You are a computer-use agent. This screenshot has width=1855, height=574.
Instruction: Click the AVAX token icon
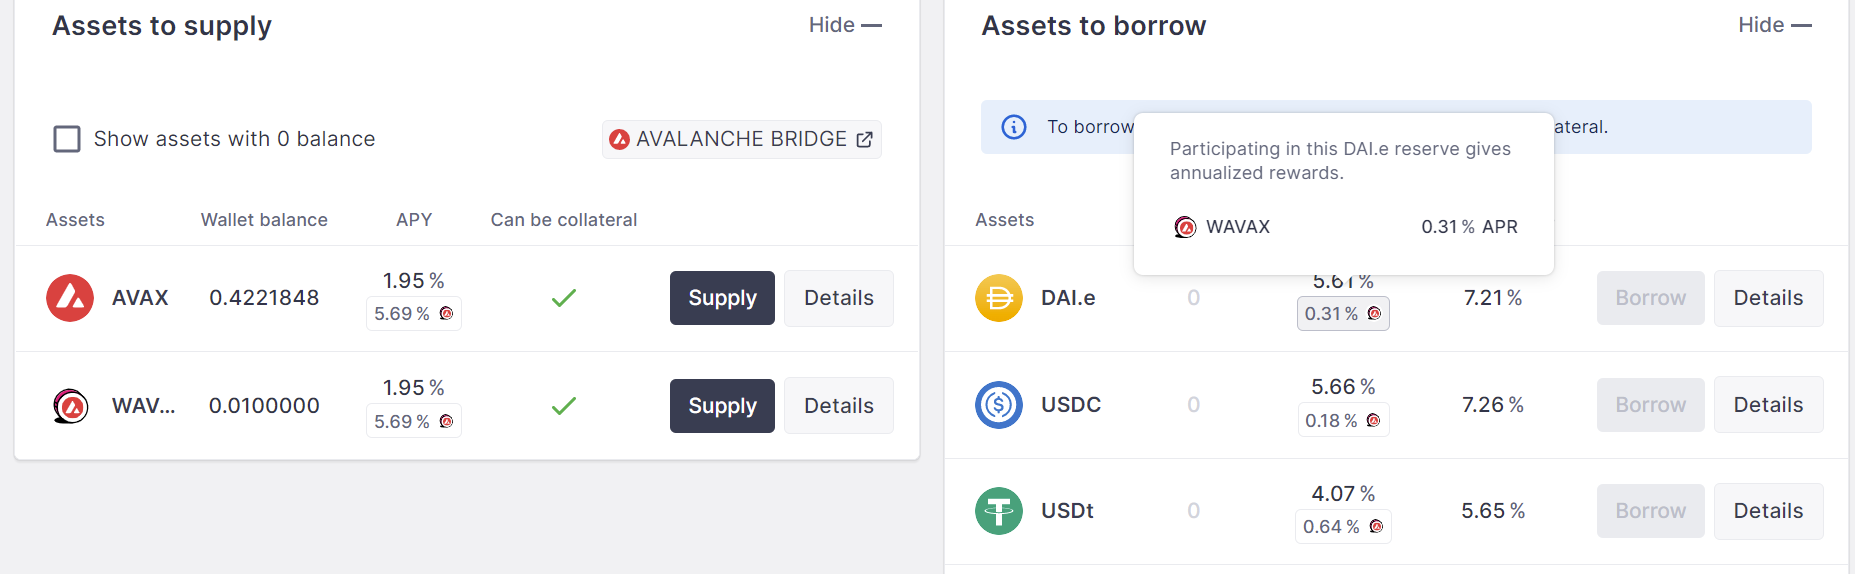[70, 298]
